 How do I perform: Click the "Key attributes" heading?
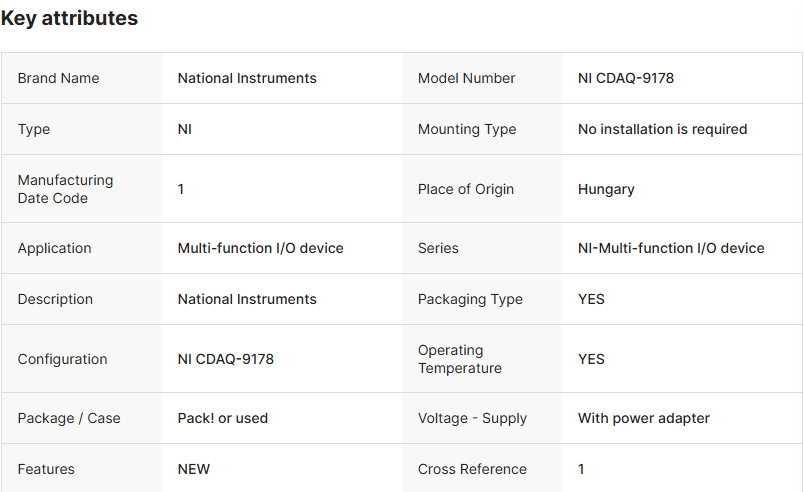pos(70,19)
